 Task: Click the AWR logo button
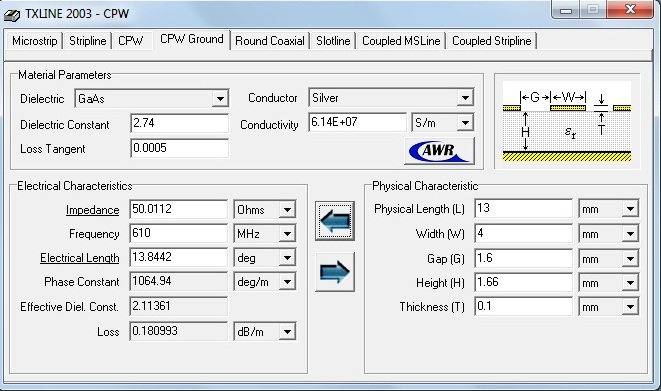(x=439, y=150)
